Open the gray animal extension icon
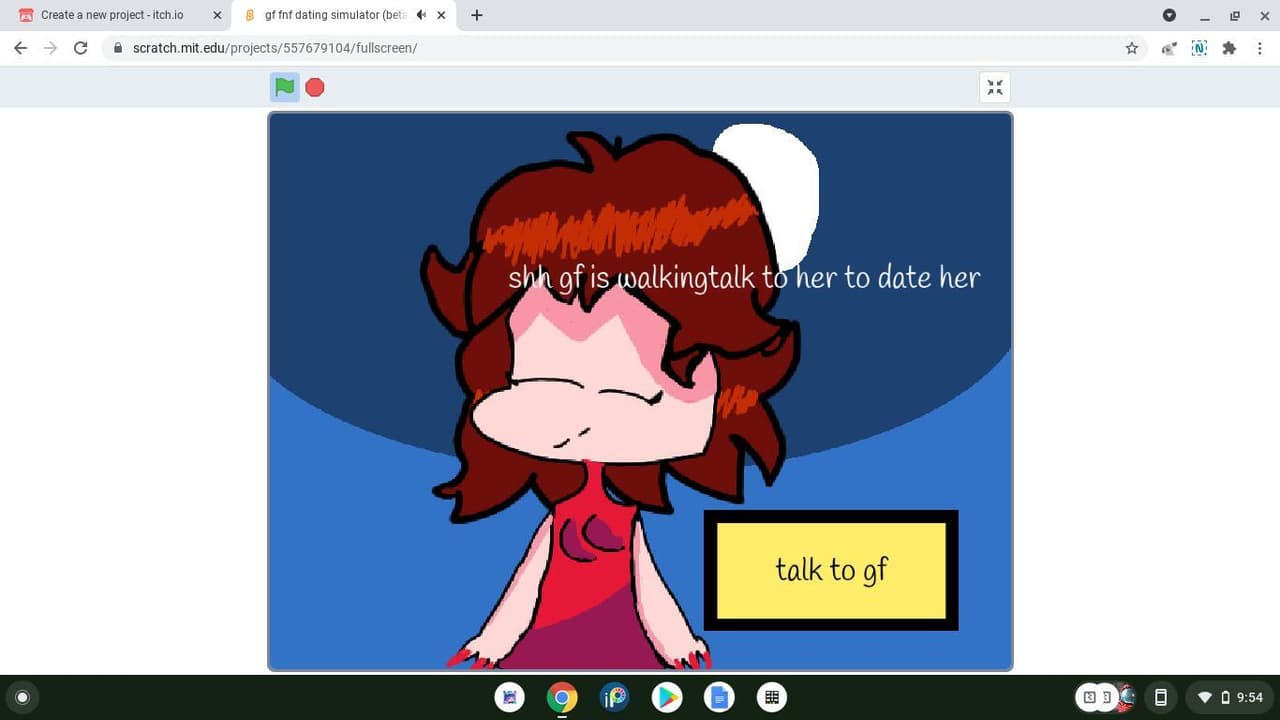1280x720 pixels. [x=1169, y=48]
